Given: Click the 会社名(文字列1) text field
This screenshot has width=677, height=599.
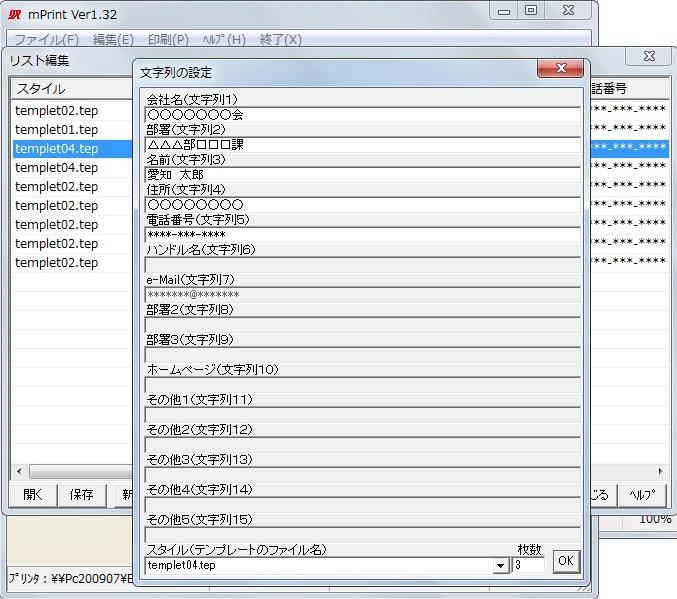Looking at the screenshot, I should (362, 114).
